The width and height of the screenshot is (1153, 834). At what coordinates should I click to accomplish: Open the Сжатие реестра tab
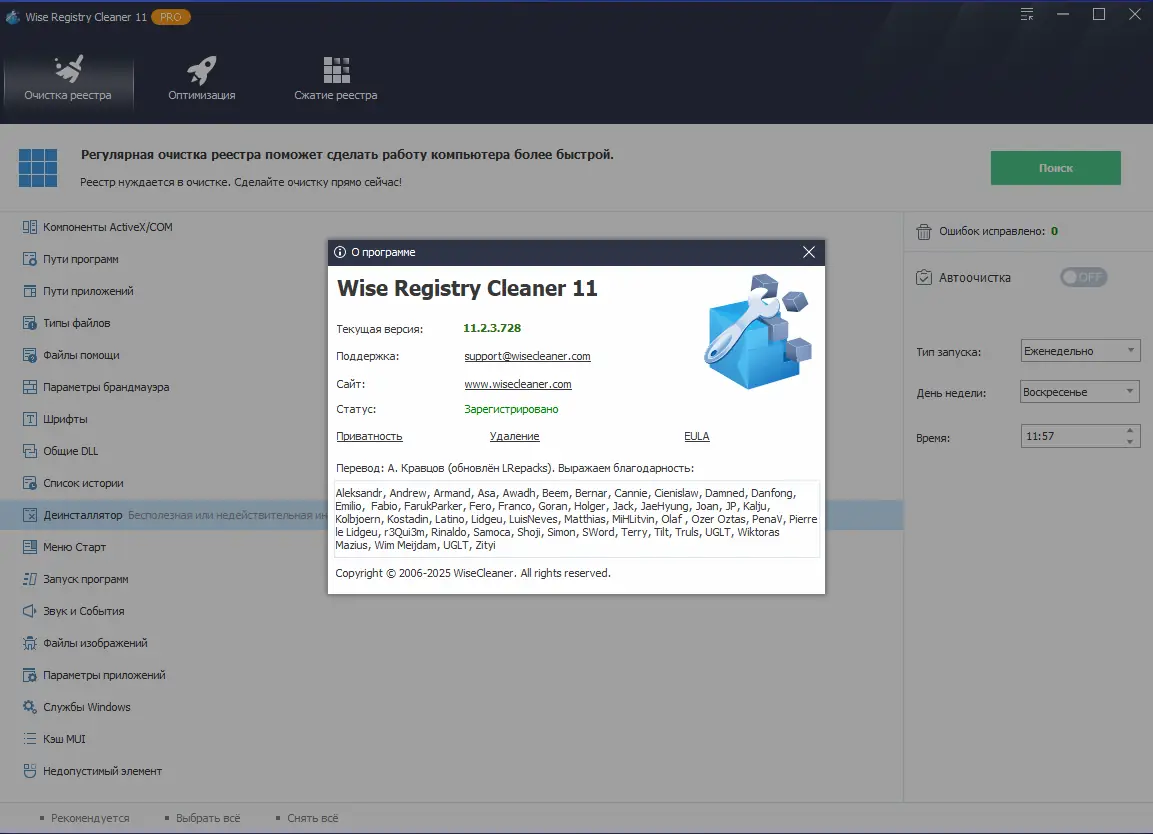click(x=335, y=79)
